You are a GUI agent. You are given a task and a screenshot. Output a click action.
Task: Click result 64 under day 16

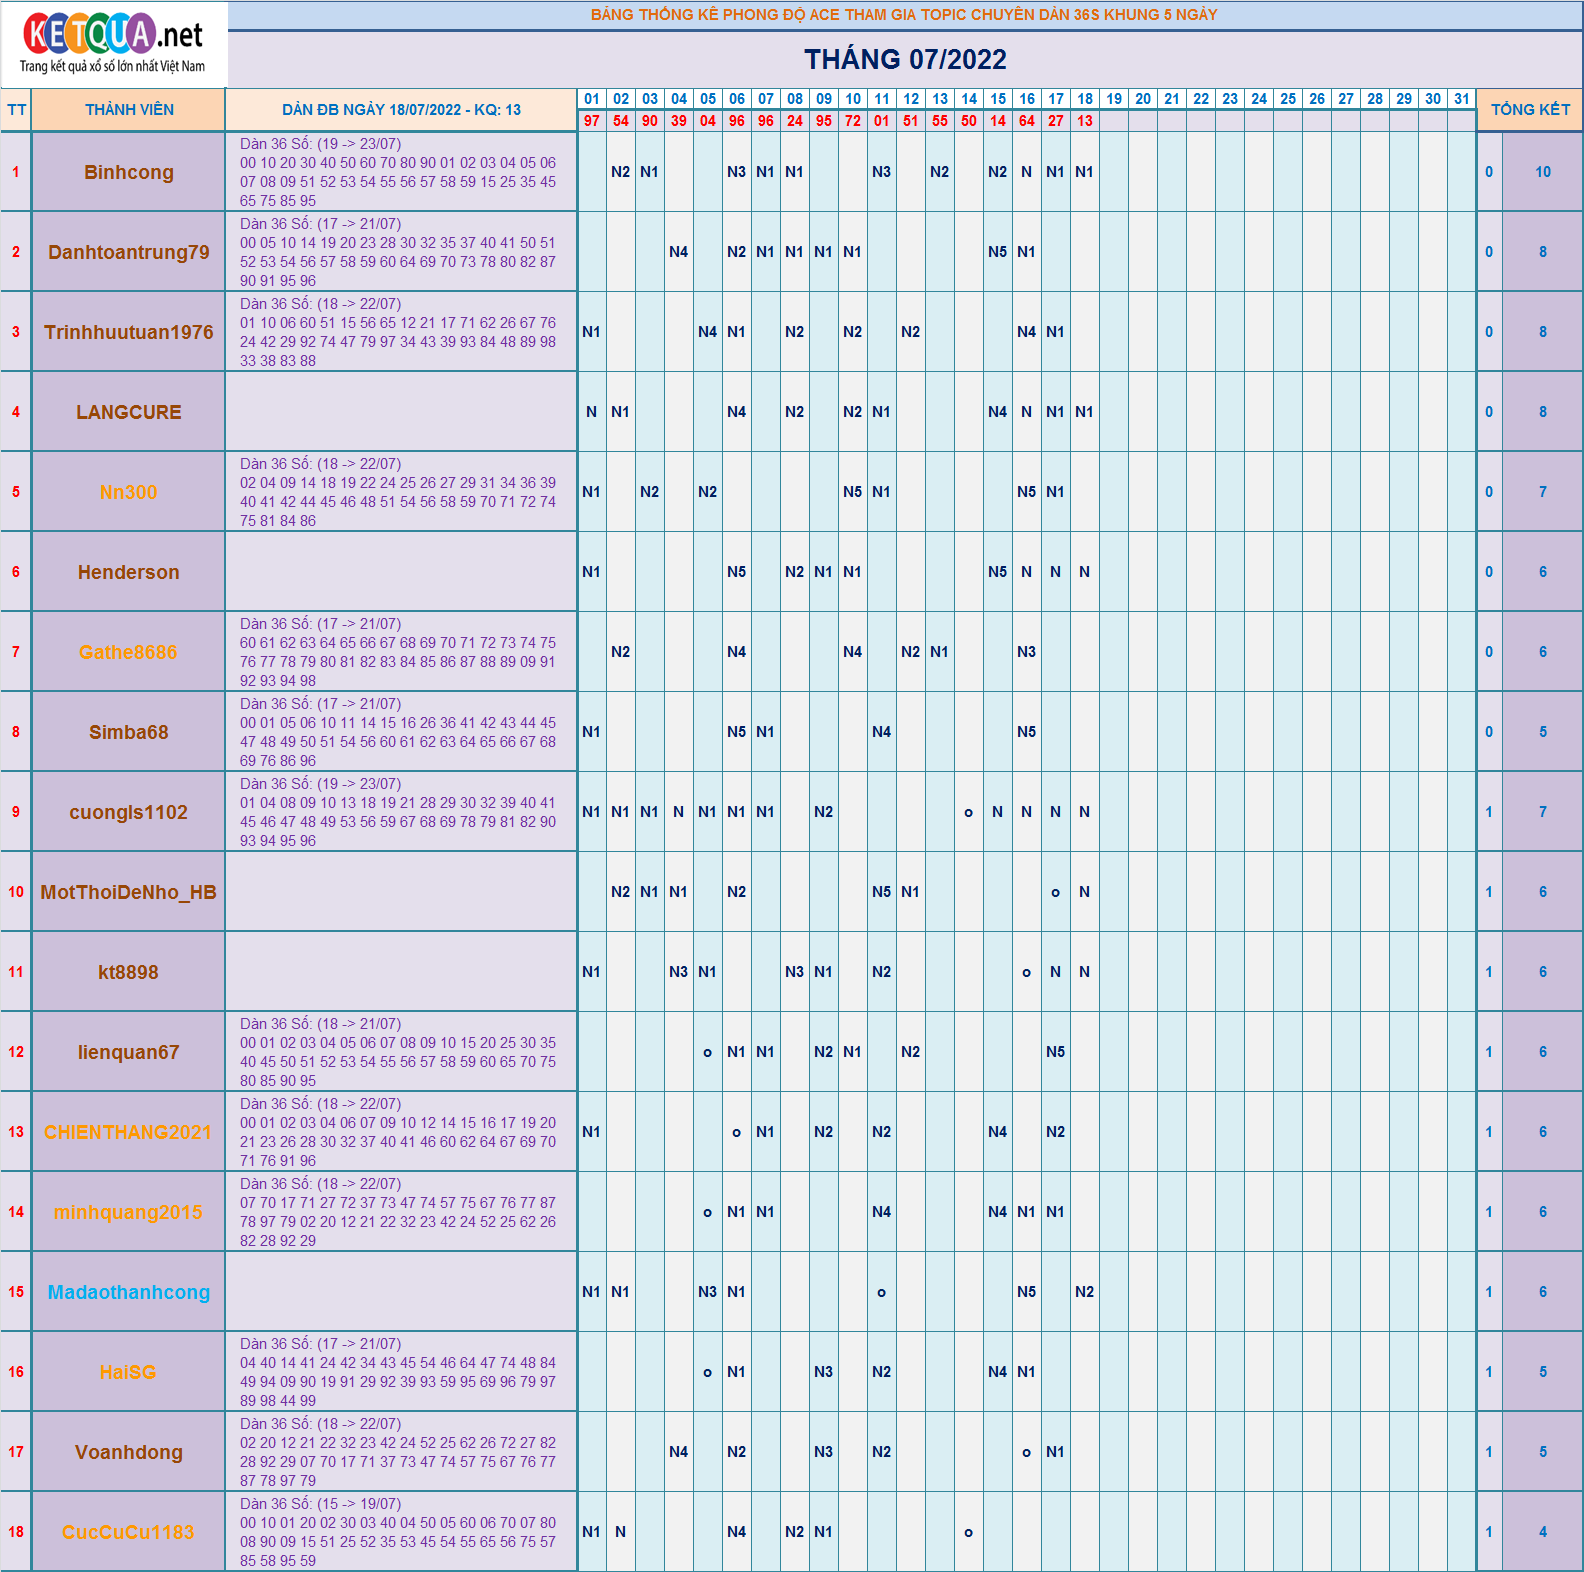click(1027, 121)
